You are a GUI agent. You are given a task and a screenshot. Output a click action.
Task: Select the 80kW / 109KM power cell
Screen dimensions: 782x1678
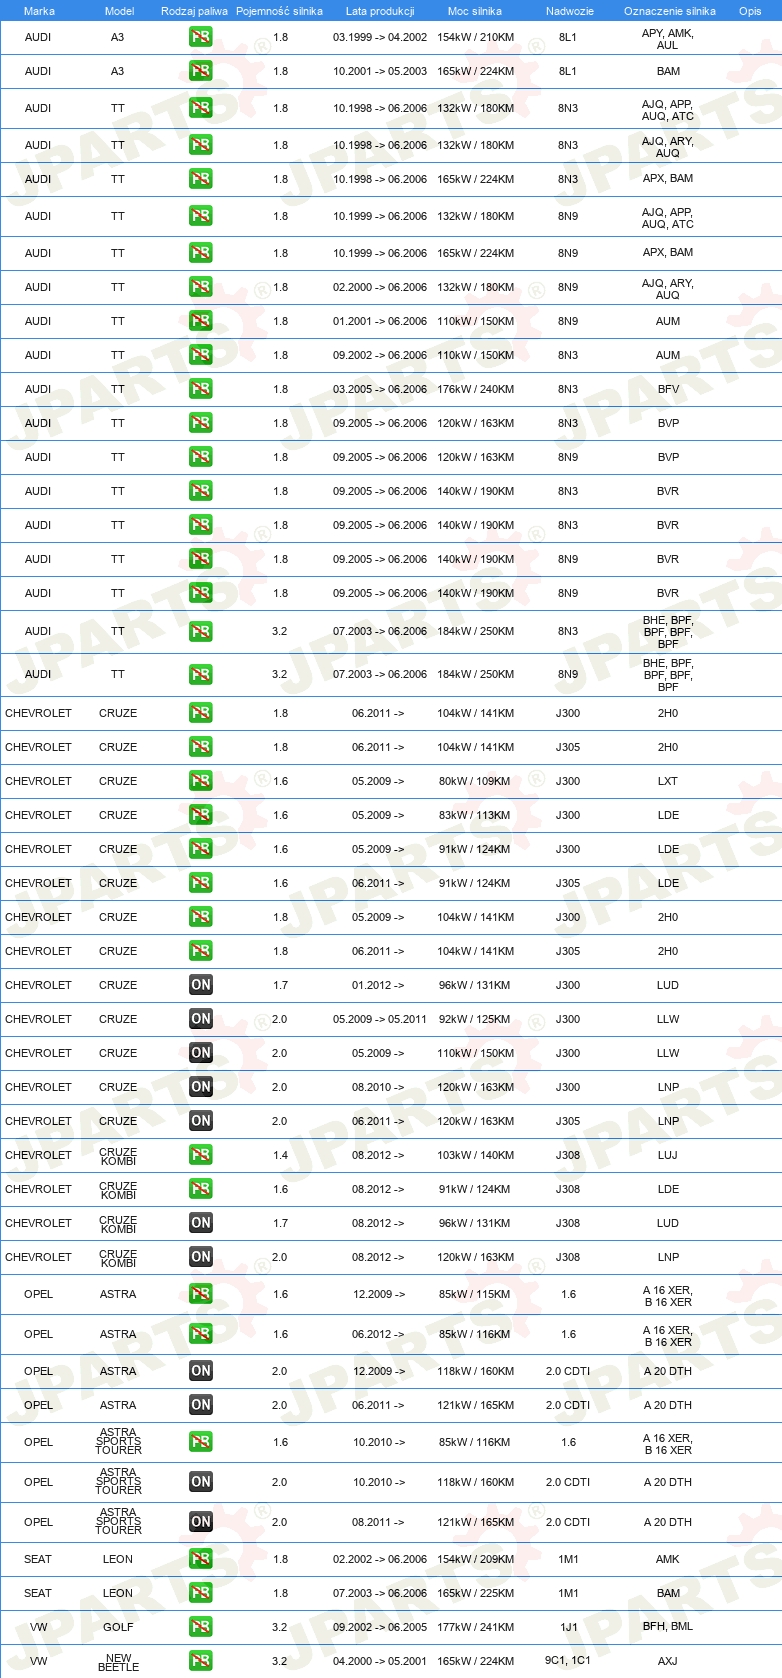474,781
